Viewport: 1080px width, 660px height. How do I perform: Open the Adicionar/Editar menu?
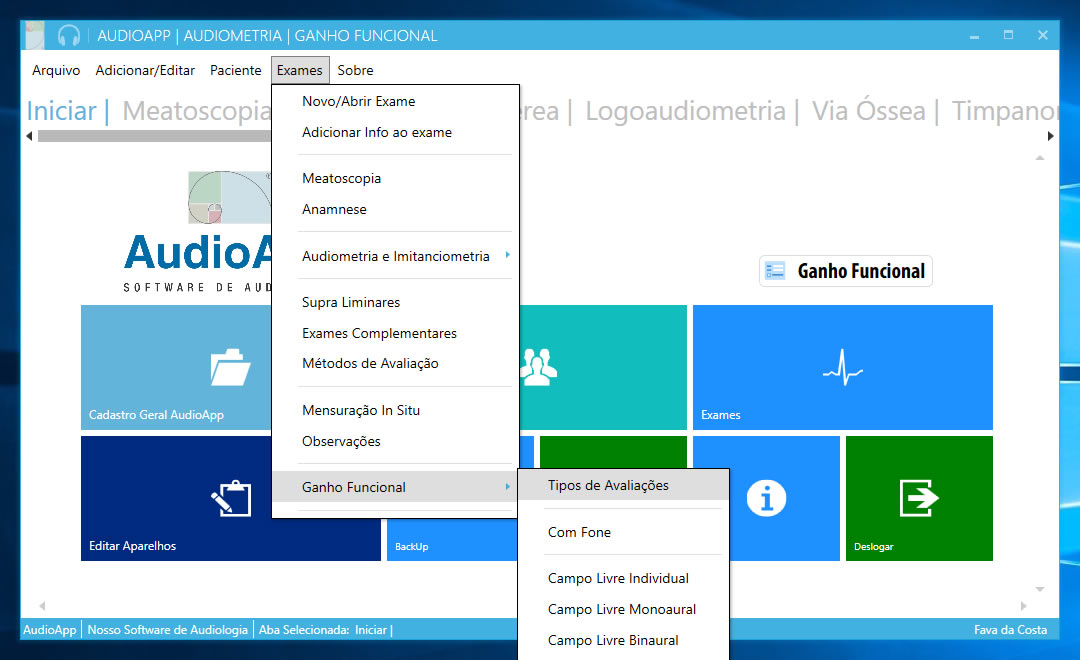(x=145, y=70)
